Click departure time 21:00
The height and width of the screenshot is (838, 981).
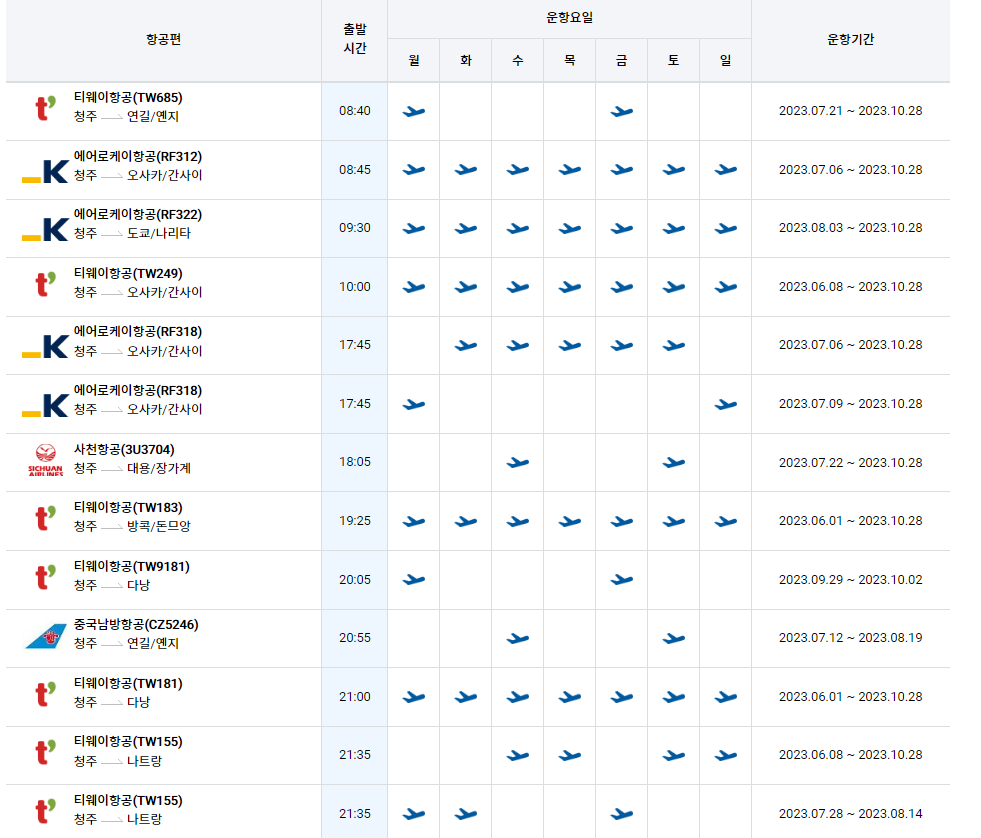tap(355, 697)
